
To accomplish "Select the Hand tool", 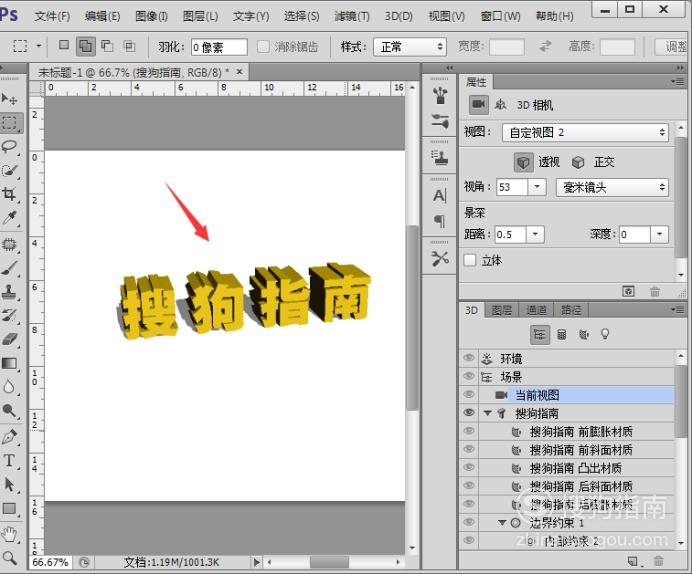I will [9, 534].
